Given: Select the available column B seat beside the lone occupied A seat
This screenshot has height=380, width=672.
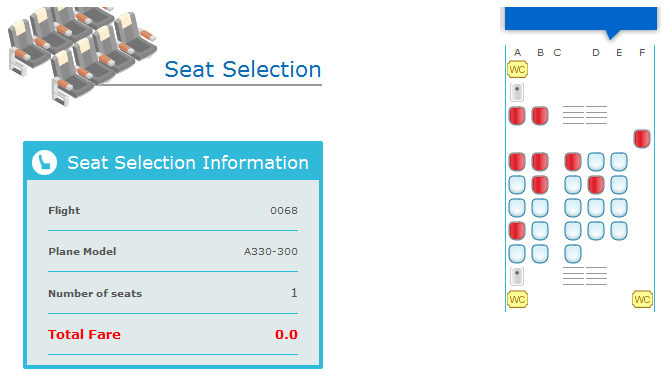Looking at the screenshot, I should 540,230.
